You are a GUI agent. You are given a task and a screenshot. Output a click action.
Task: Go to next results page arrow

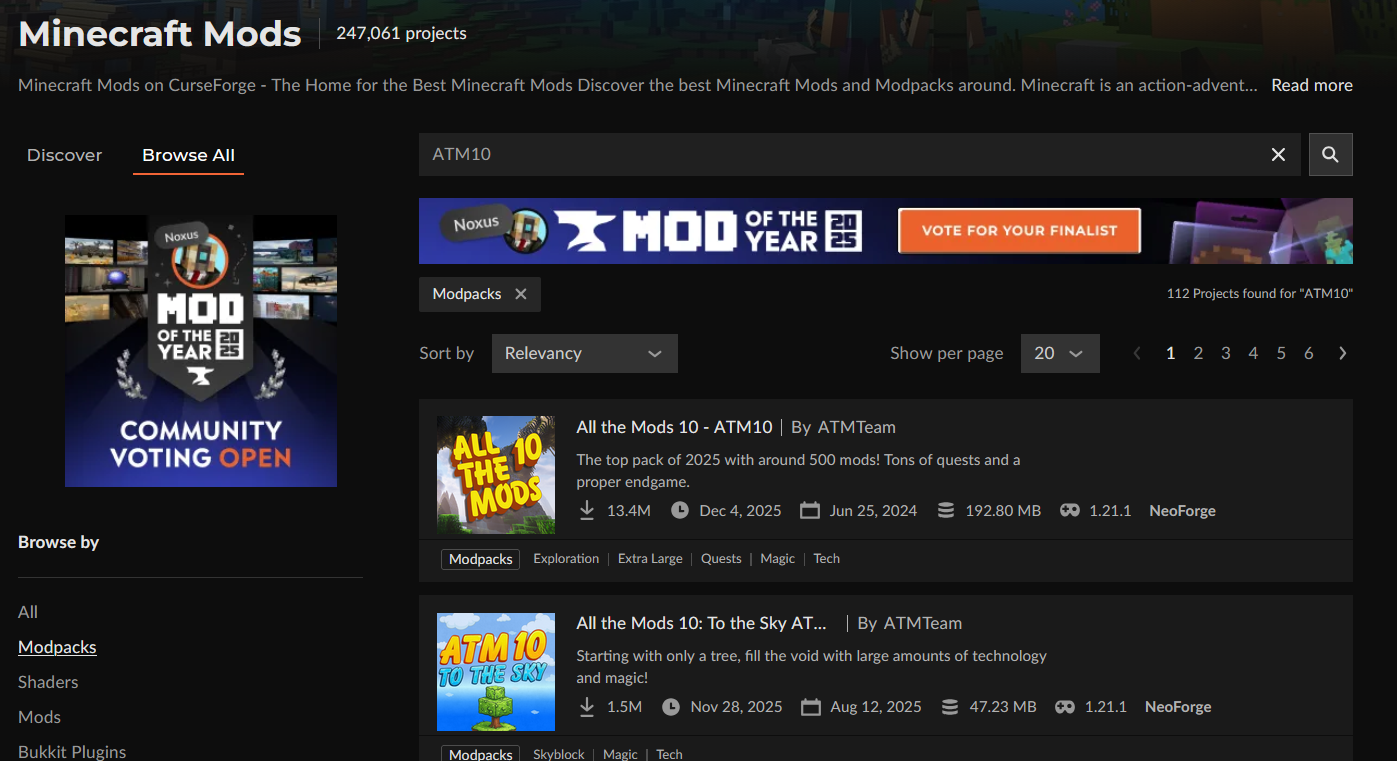(x=1342, y=353)
